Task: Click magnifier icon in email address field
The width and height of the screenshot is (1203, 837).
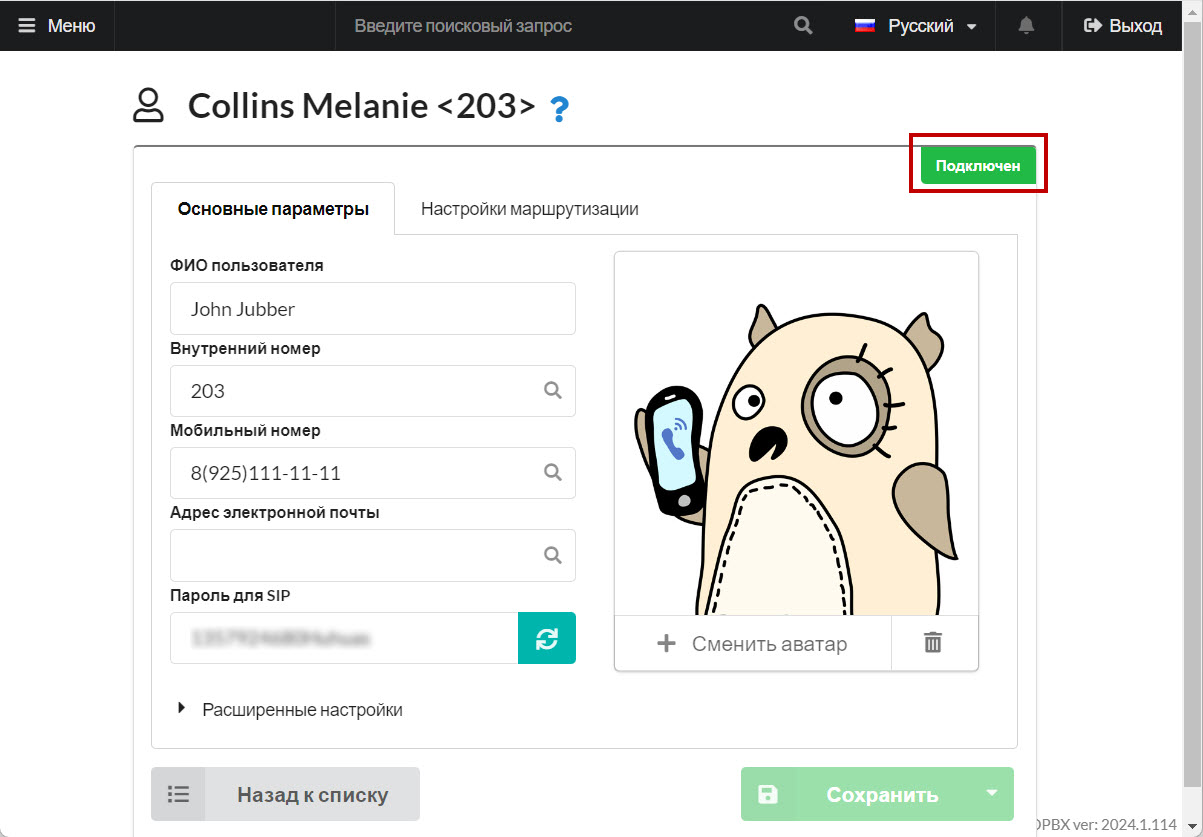Action: [553, 554]
